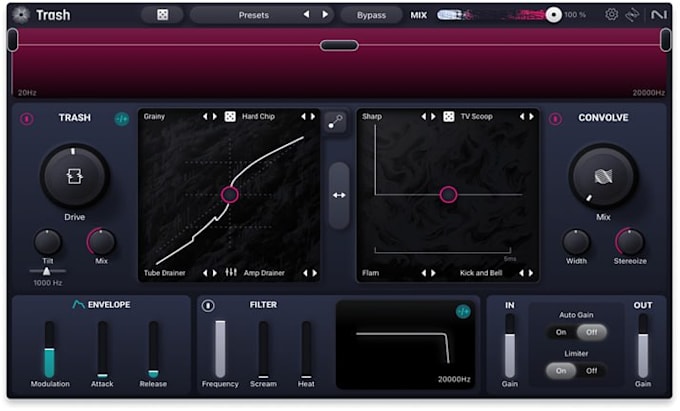Open the Presets menu
680x411 pixels.
[x=254, y=15]
